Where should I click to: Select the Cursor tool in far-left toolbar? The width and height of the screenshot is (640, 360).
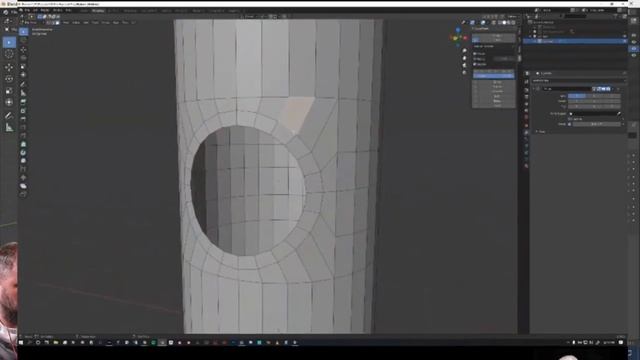point(9,54)
